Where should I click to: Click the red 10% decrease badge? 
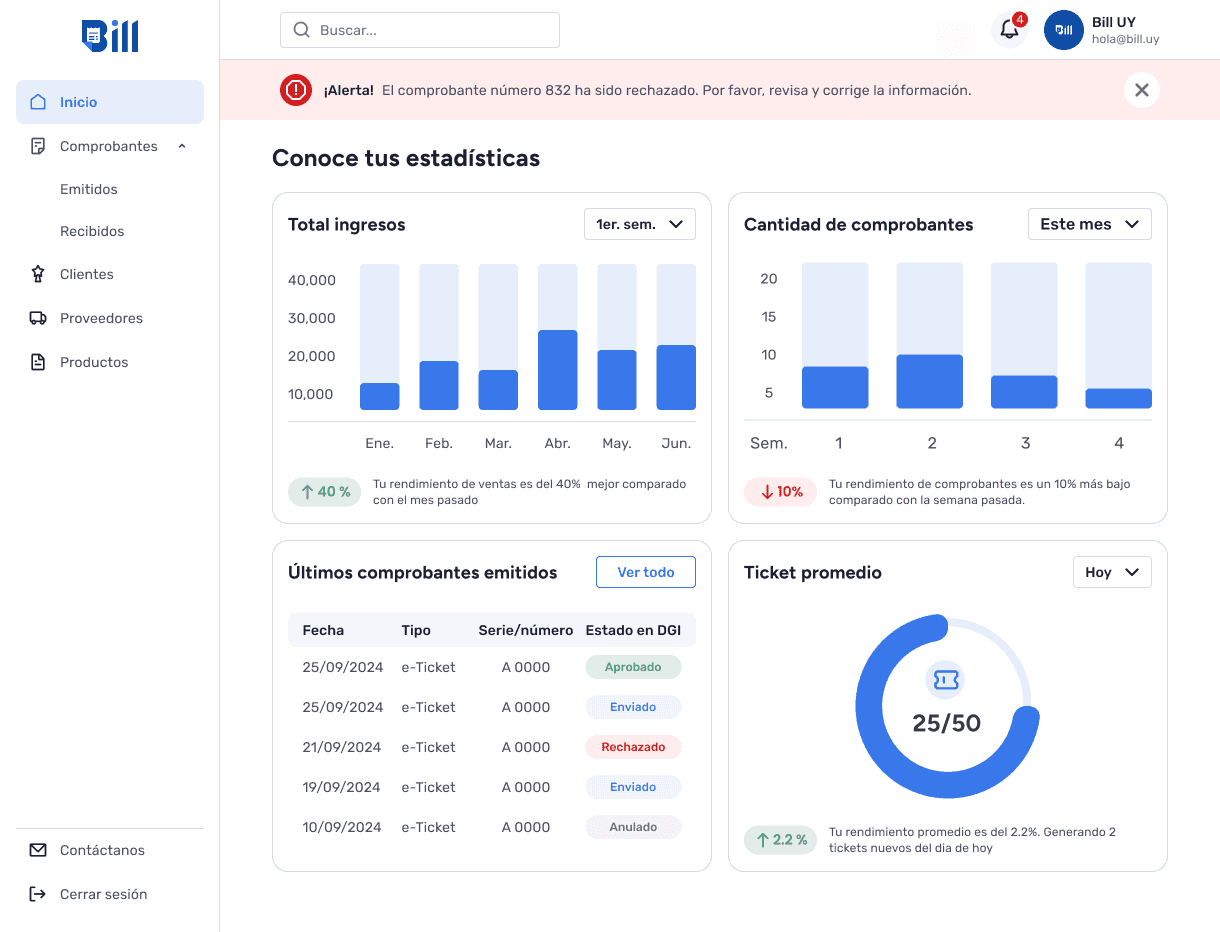[x=781, y=492]
